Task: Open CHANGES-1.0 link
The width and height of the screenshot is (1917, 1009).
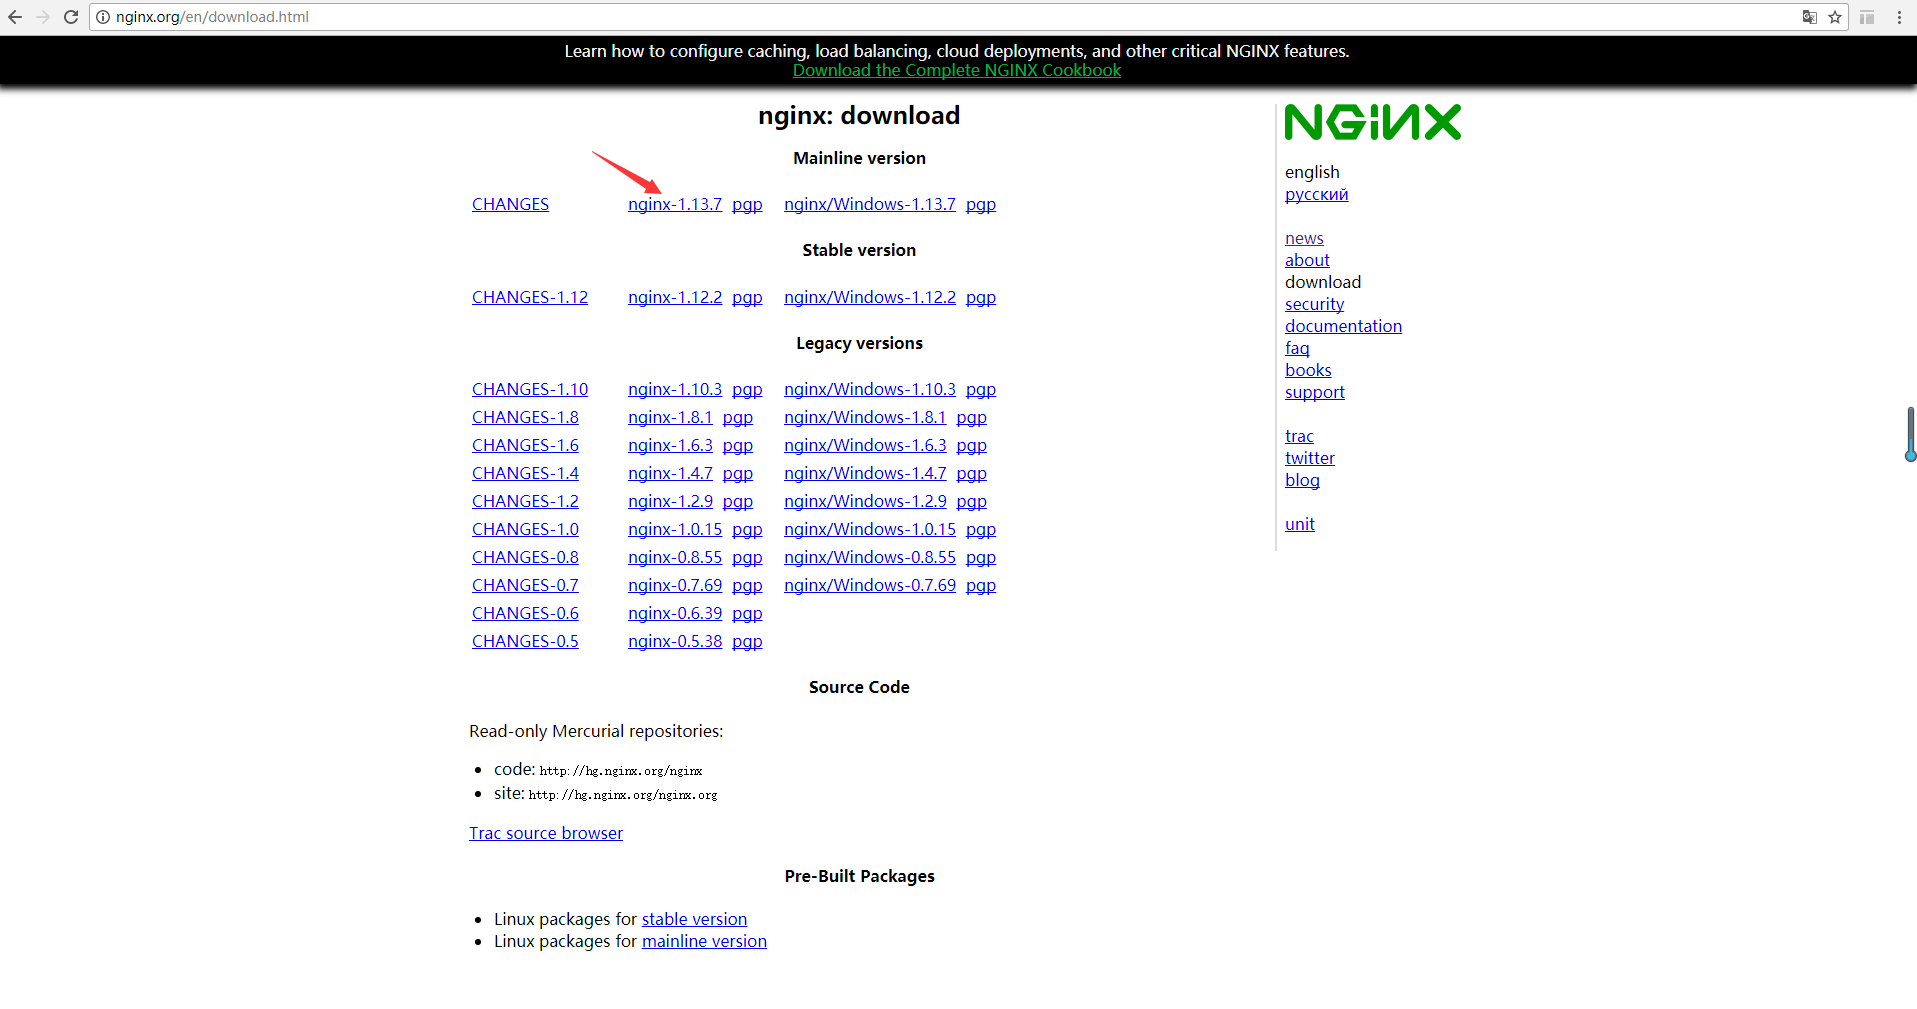Action: 525,529
